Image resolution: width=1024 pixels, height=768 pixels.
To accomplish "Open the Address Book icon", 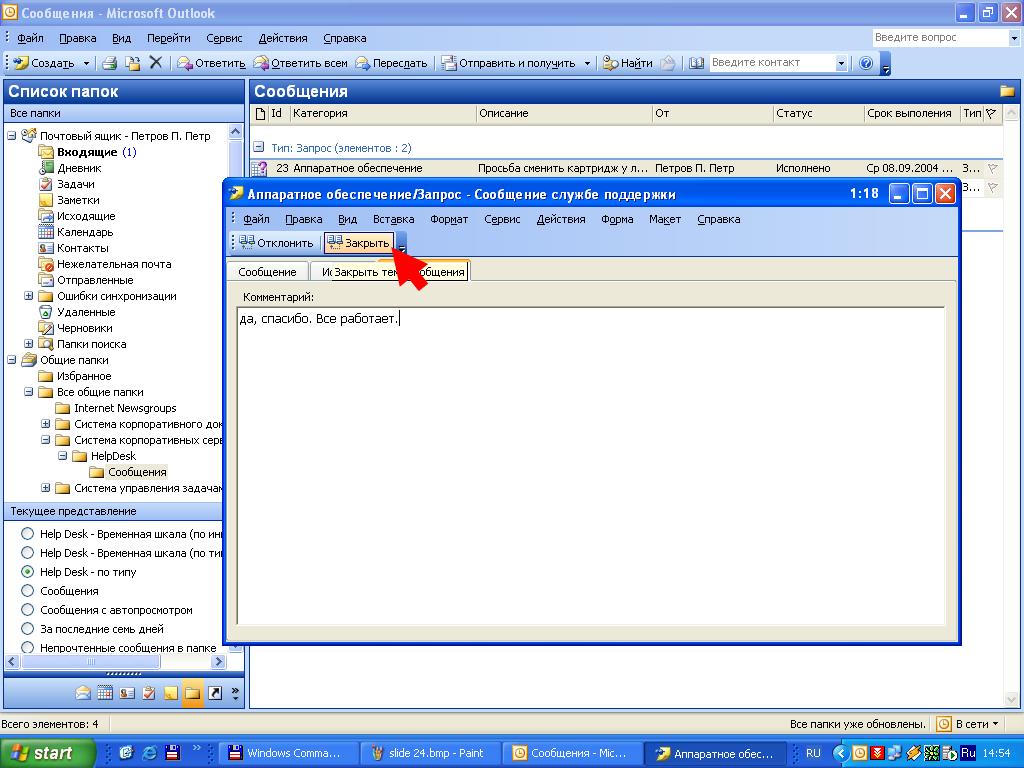I will tap(696, 63).
